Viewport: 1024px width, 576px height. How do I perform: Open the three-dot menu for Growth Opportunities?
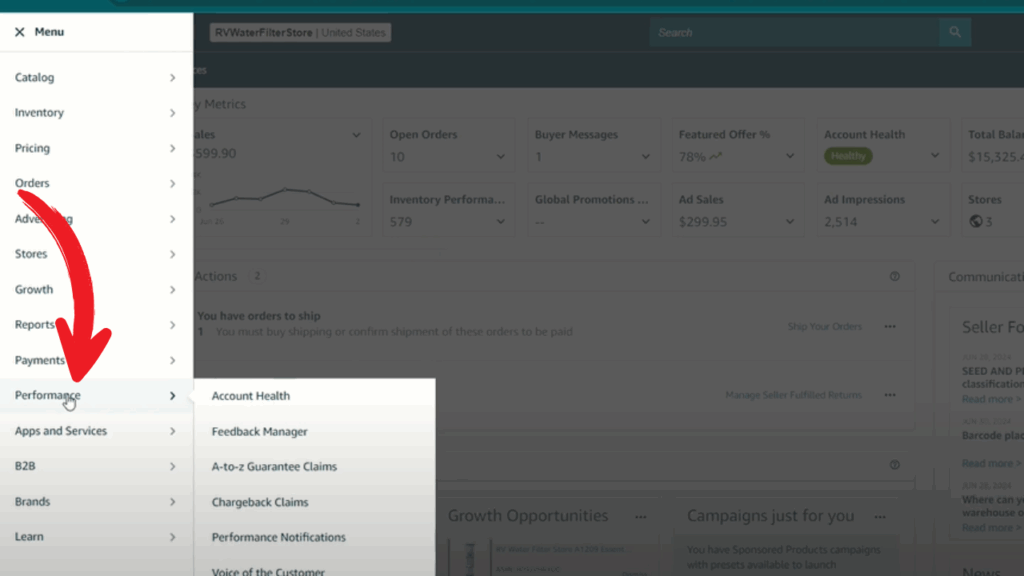(x=640, y=517)
